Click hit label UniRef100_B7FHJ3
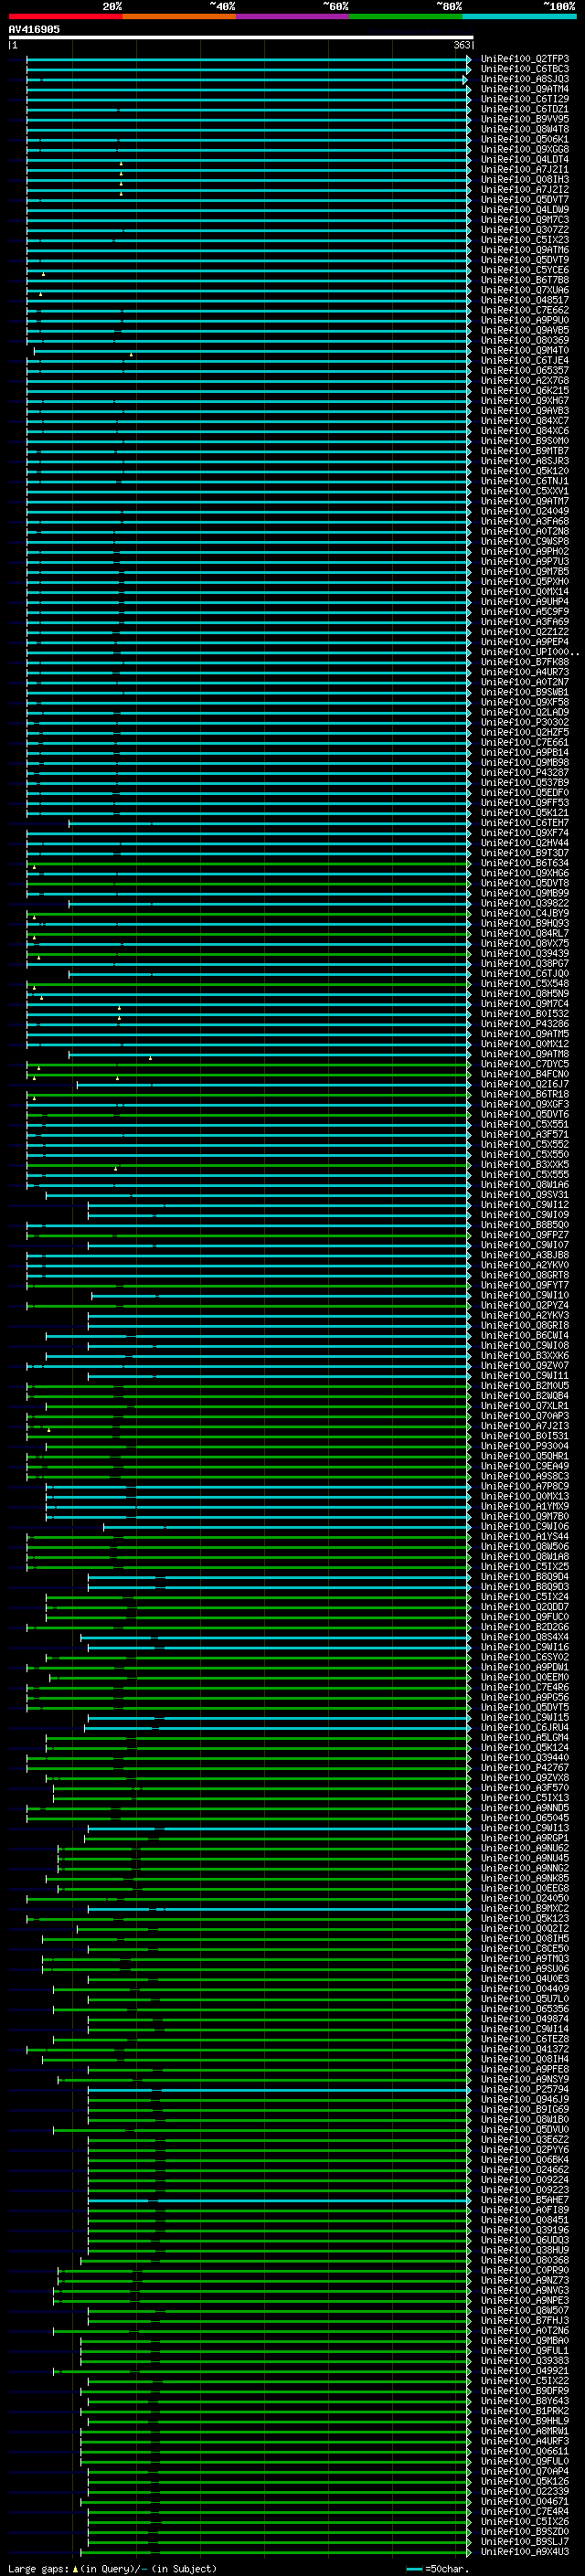The width and height of the screenshot is (585, 2576). pyautogui.click(x=525, y=2321)
